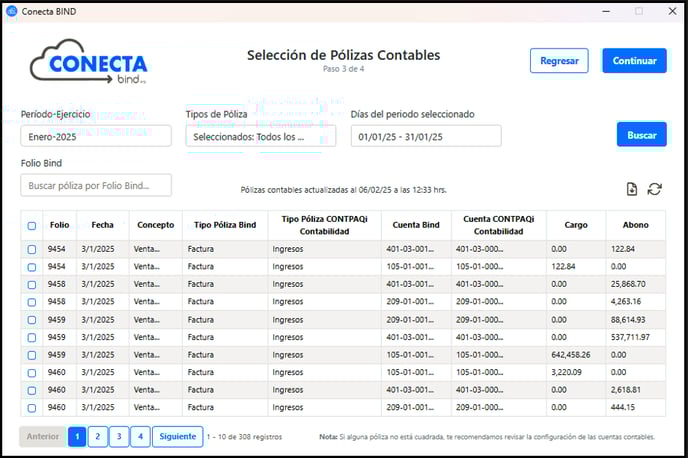The image size is (688, 458).
Task: Click the Selección de Pólizas Contables heading
Action: (x=344, y=55)
